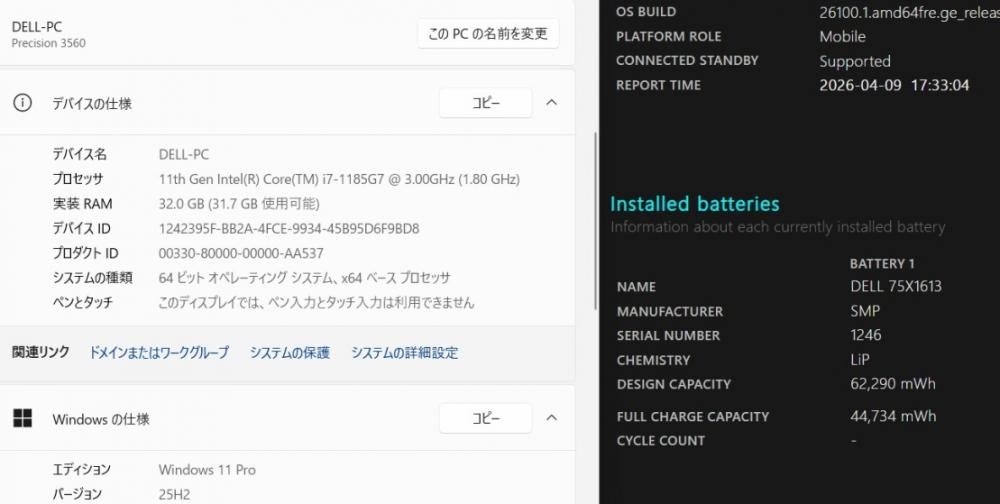The width and height of the screenshot is (1000, 504).
Task: Click the プロダクト ID value text
Action: point(241,253)
